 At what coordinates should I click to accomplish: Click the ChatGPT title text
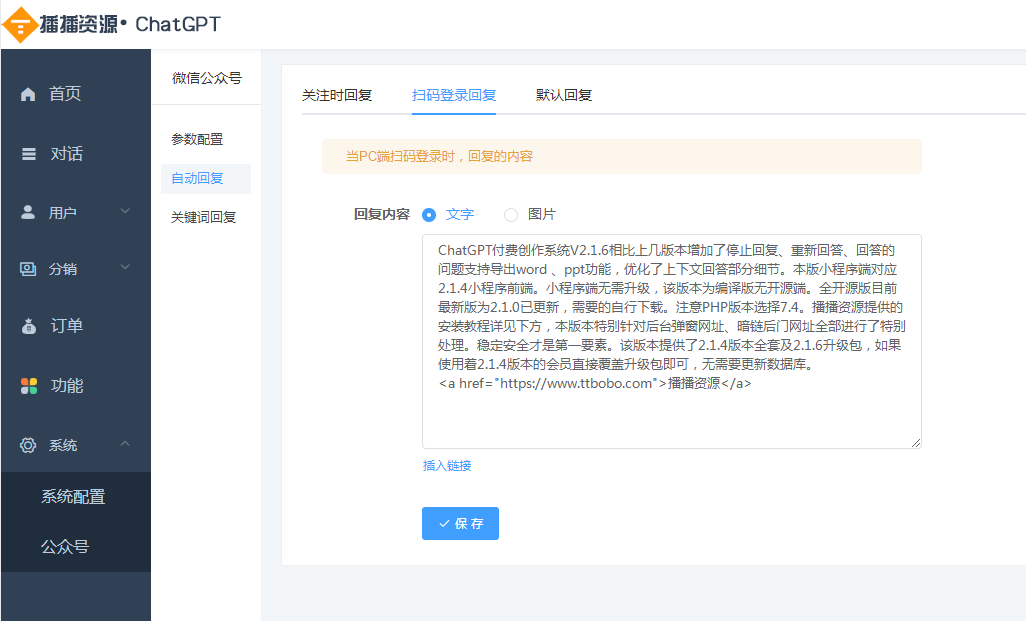178,24
